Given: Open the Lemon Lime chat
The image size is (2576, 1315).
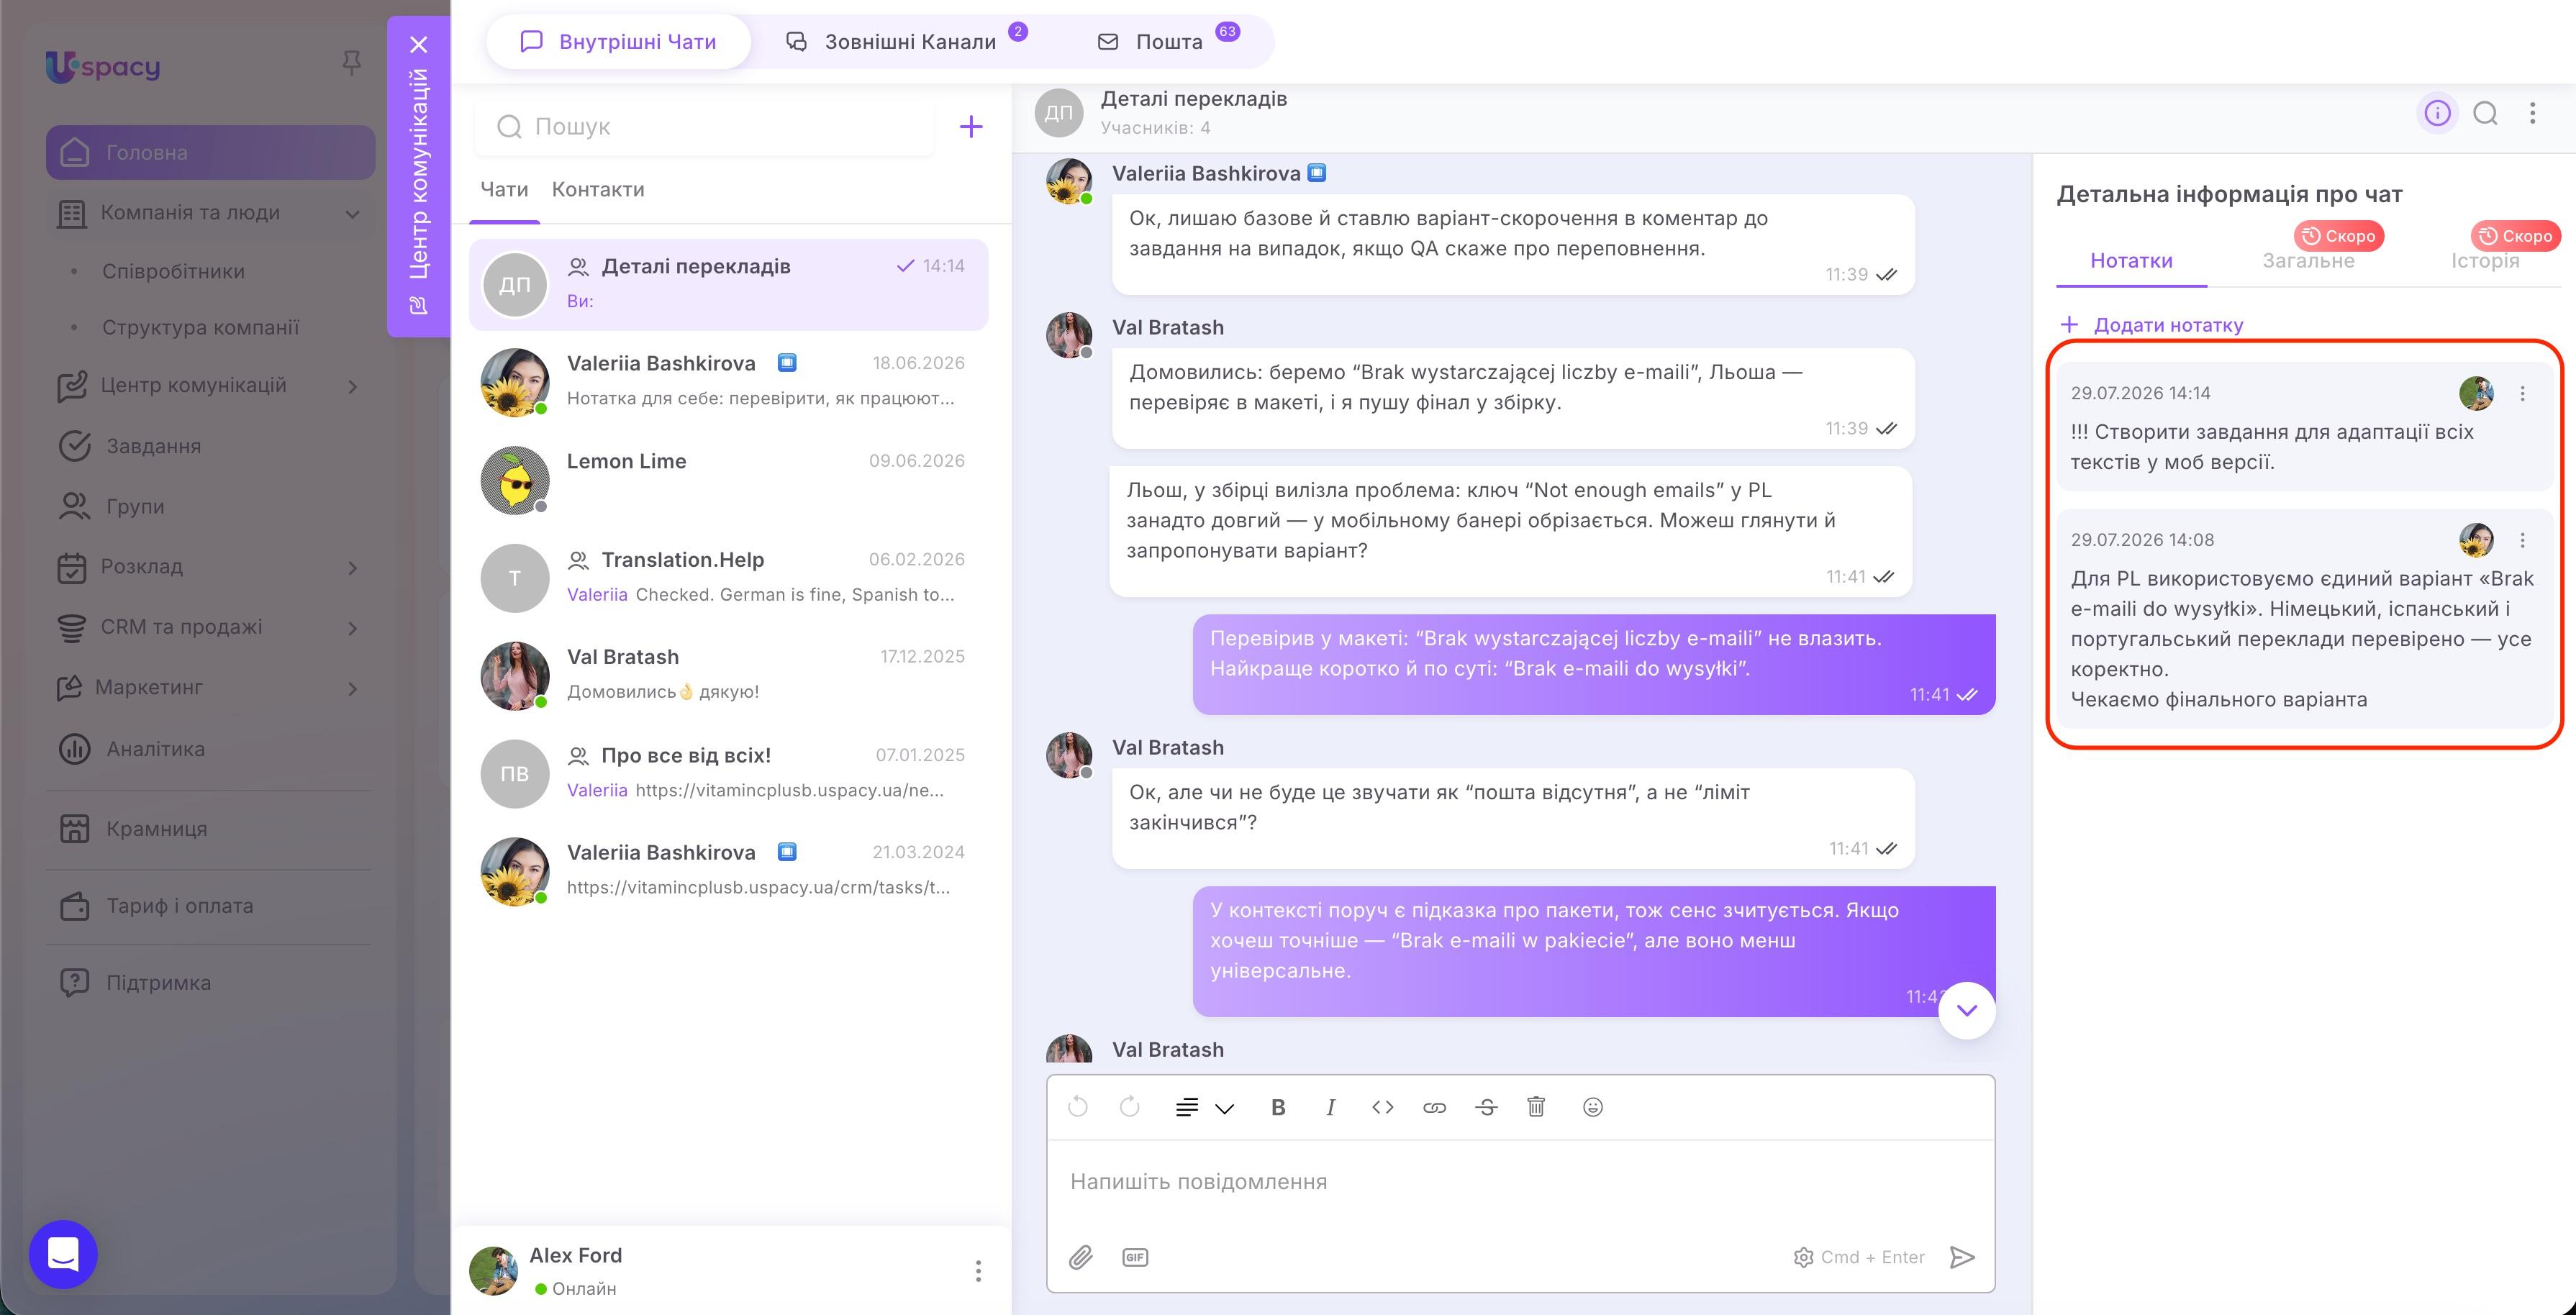Looking at the screenshot, I should pyautogui.click(x=729, y=480).
